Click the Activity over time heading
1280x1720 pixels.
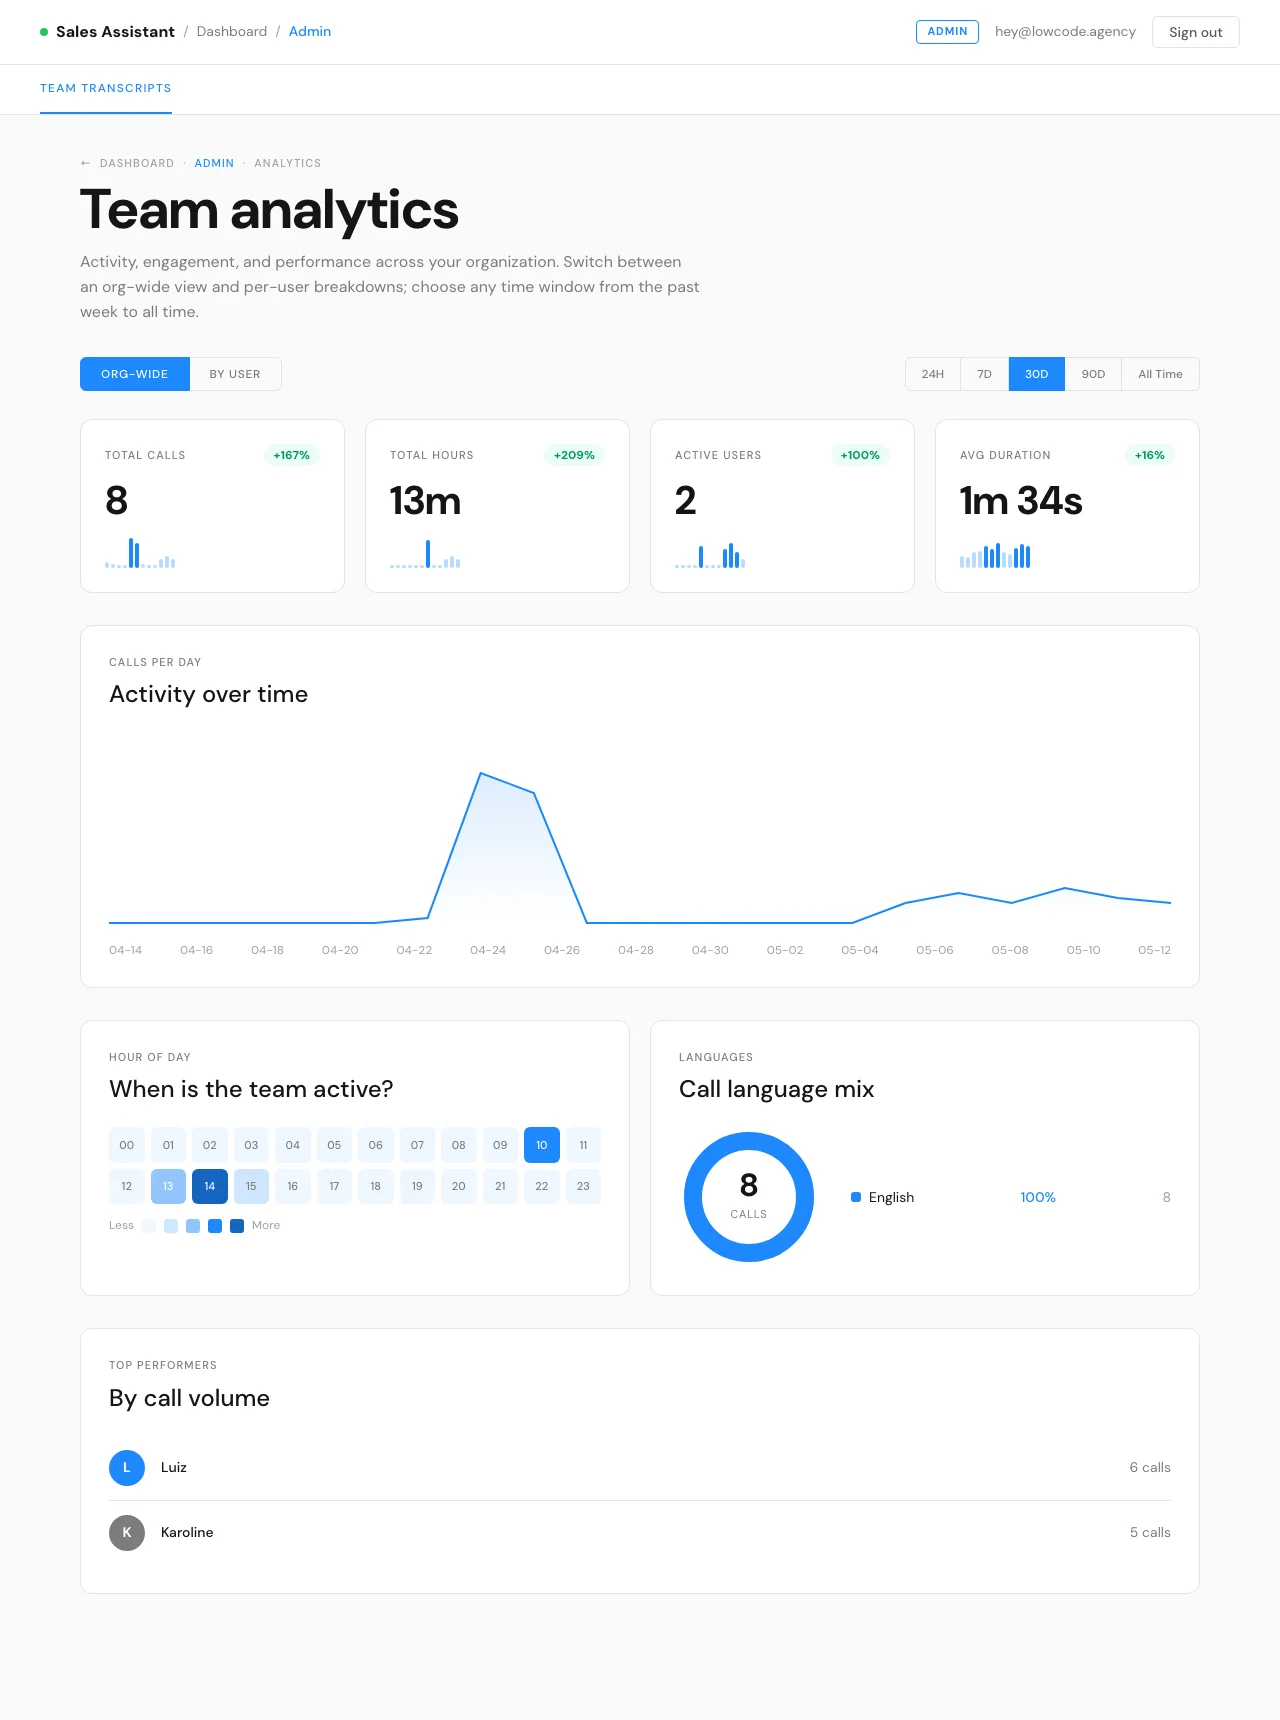pyautogui.click(x=208, y=694)
